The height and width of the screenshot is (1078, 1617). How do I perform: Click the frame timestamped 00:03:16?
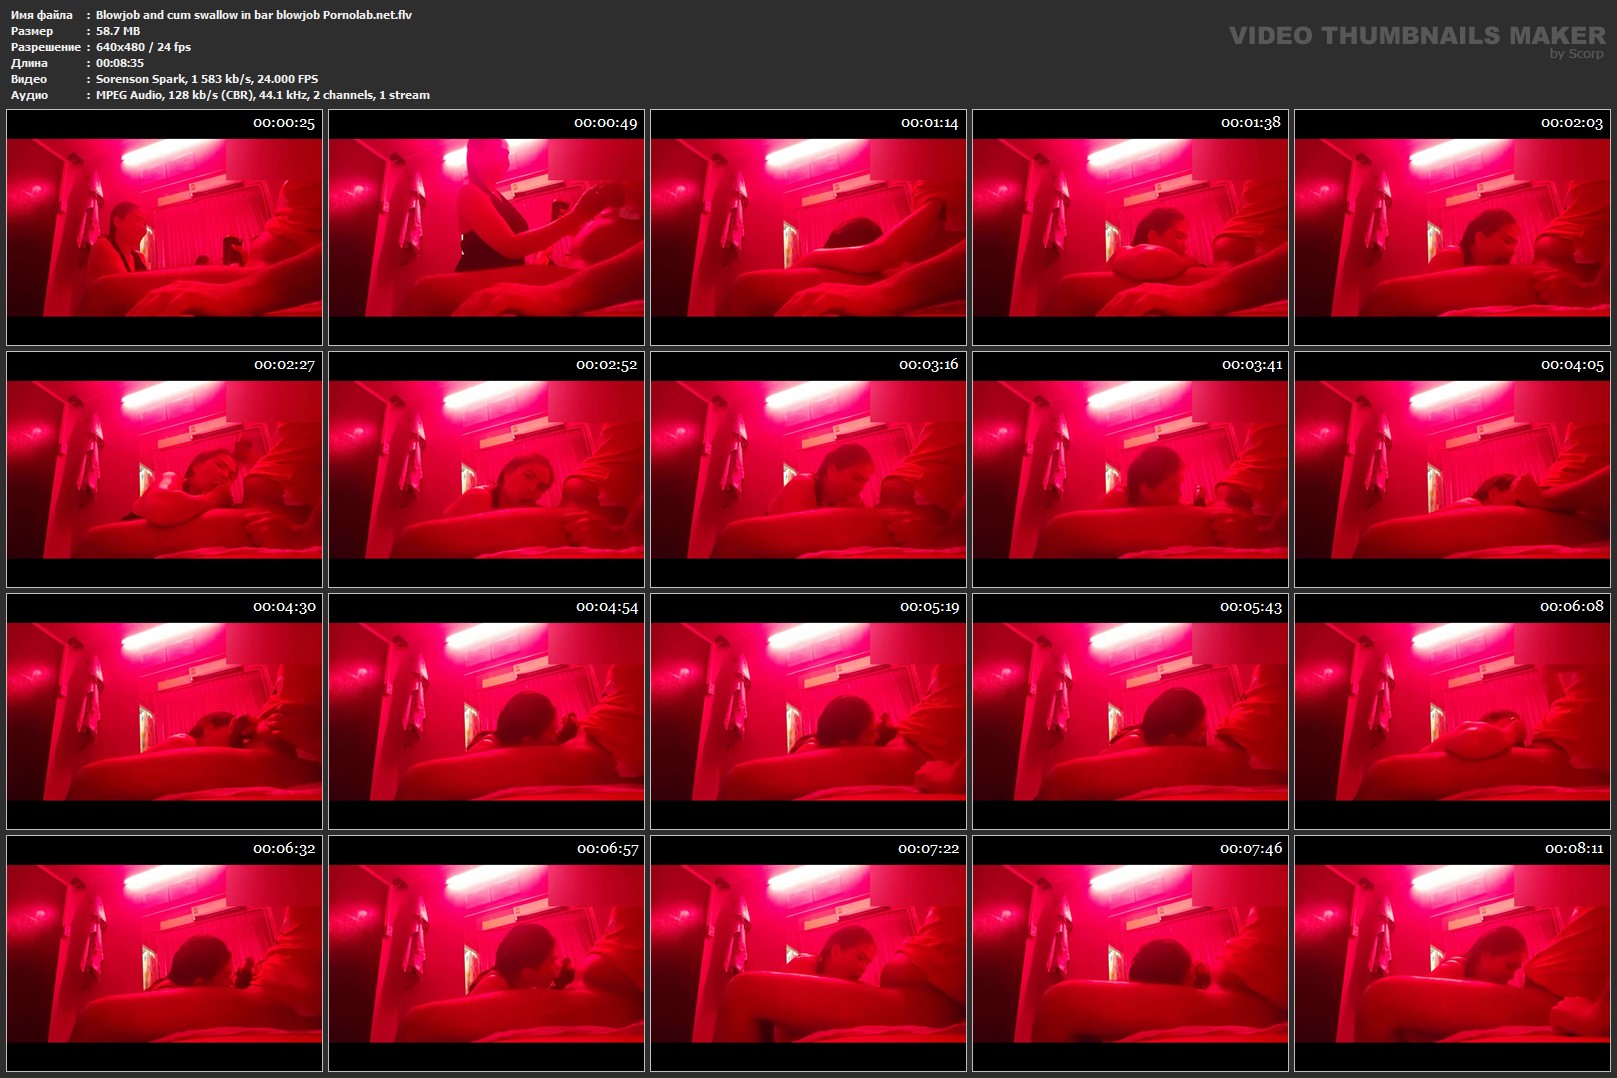tap(808, 470)
